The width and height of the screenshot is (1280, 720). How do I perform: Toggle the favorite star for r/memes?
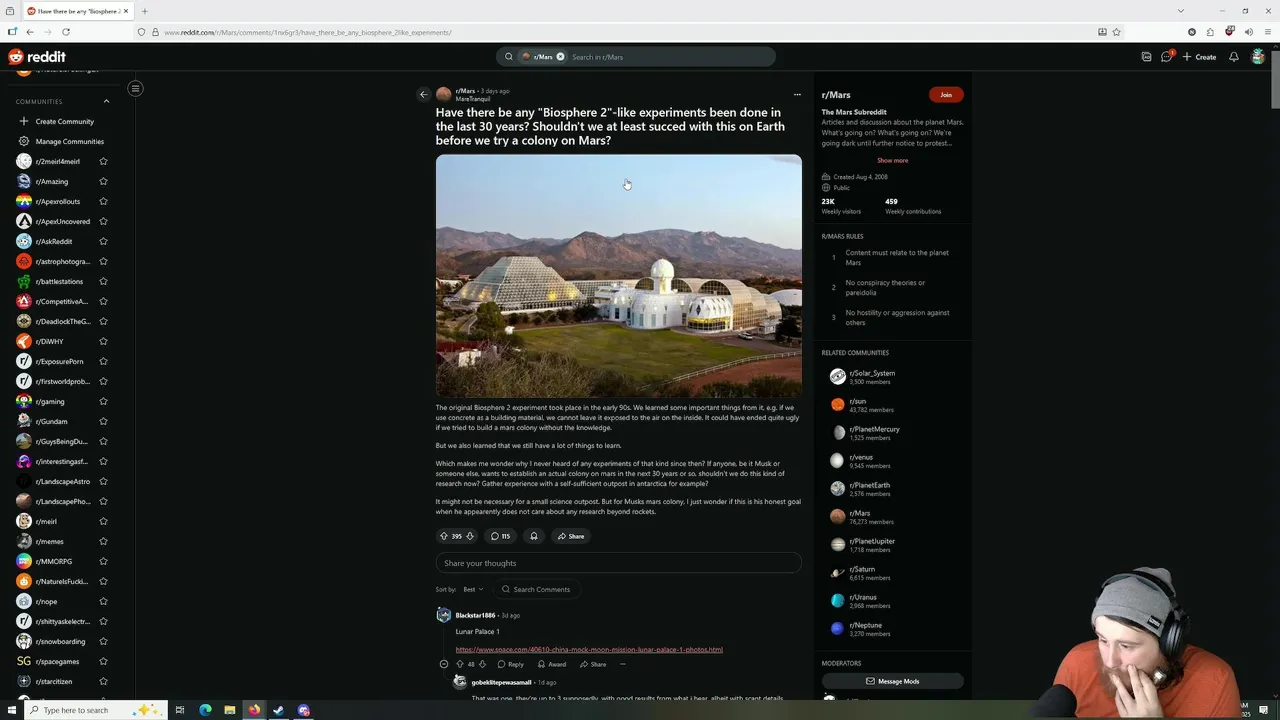[103, 541]
